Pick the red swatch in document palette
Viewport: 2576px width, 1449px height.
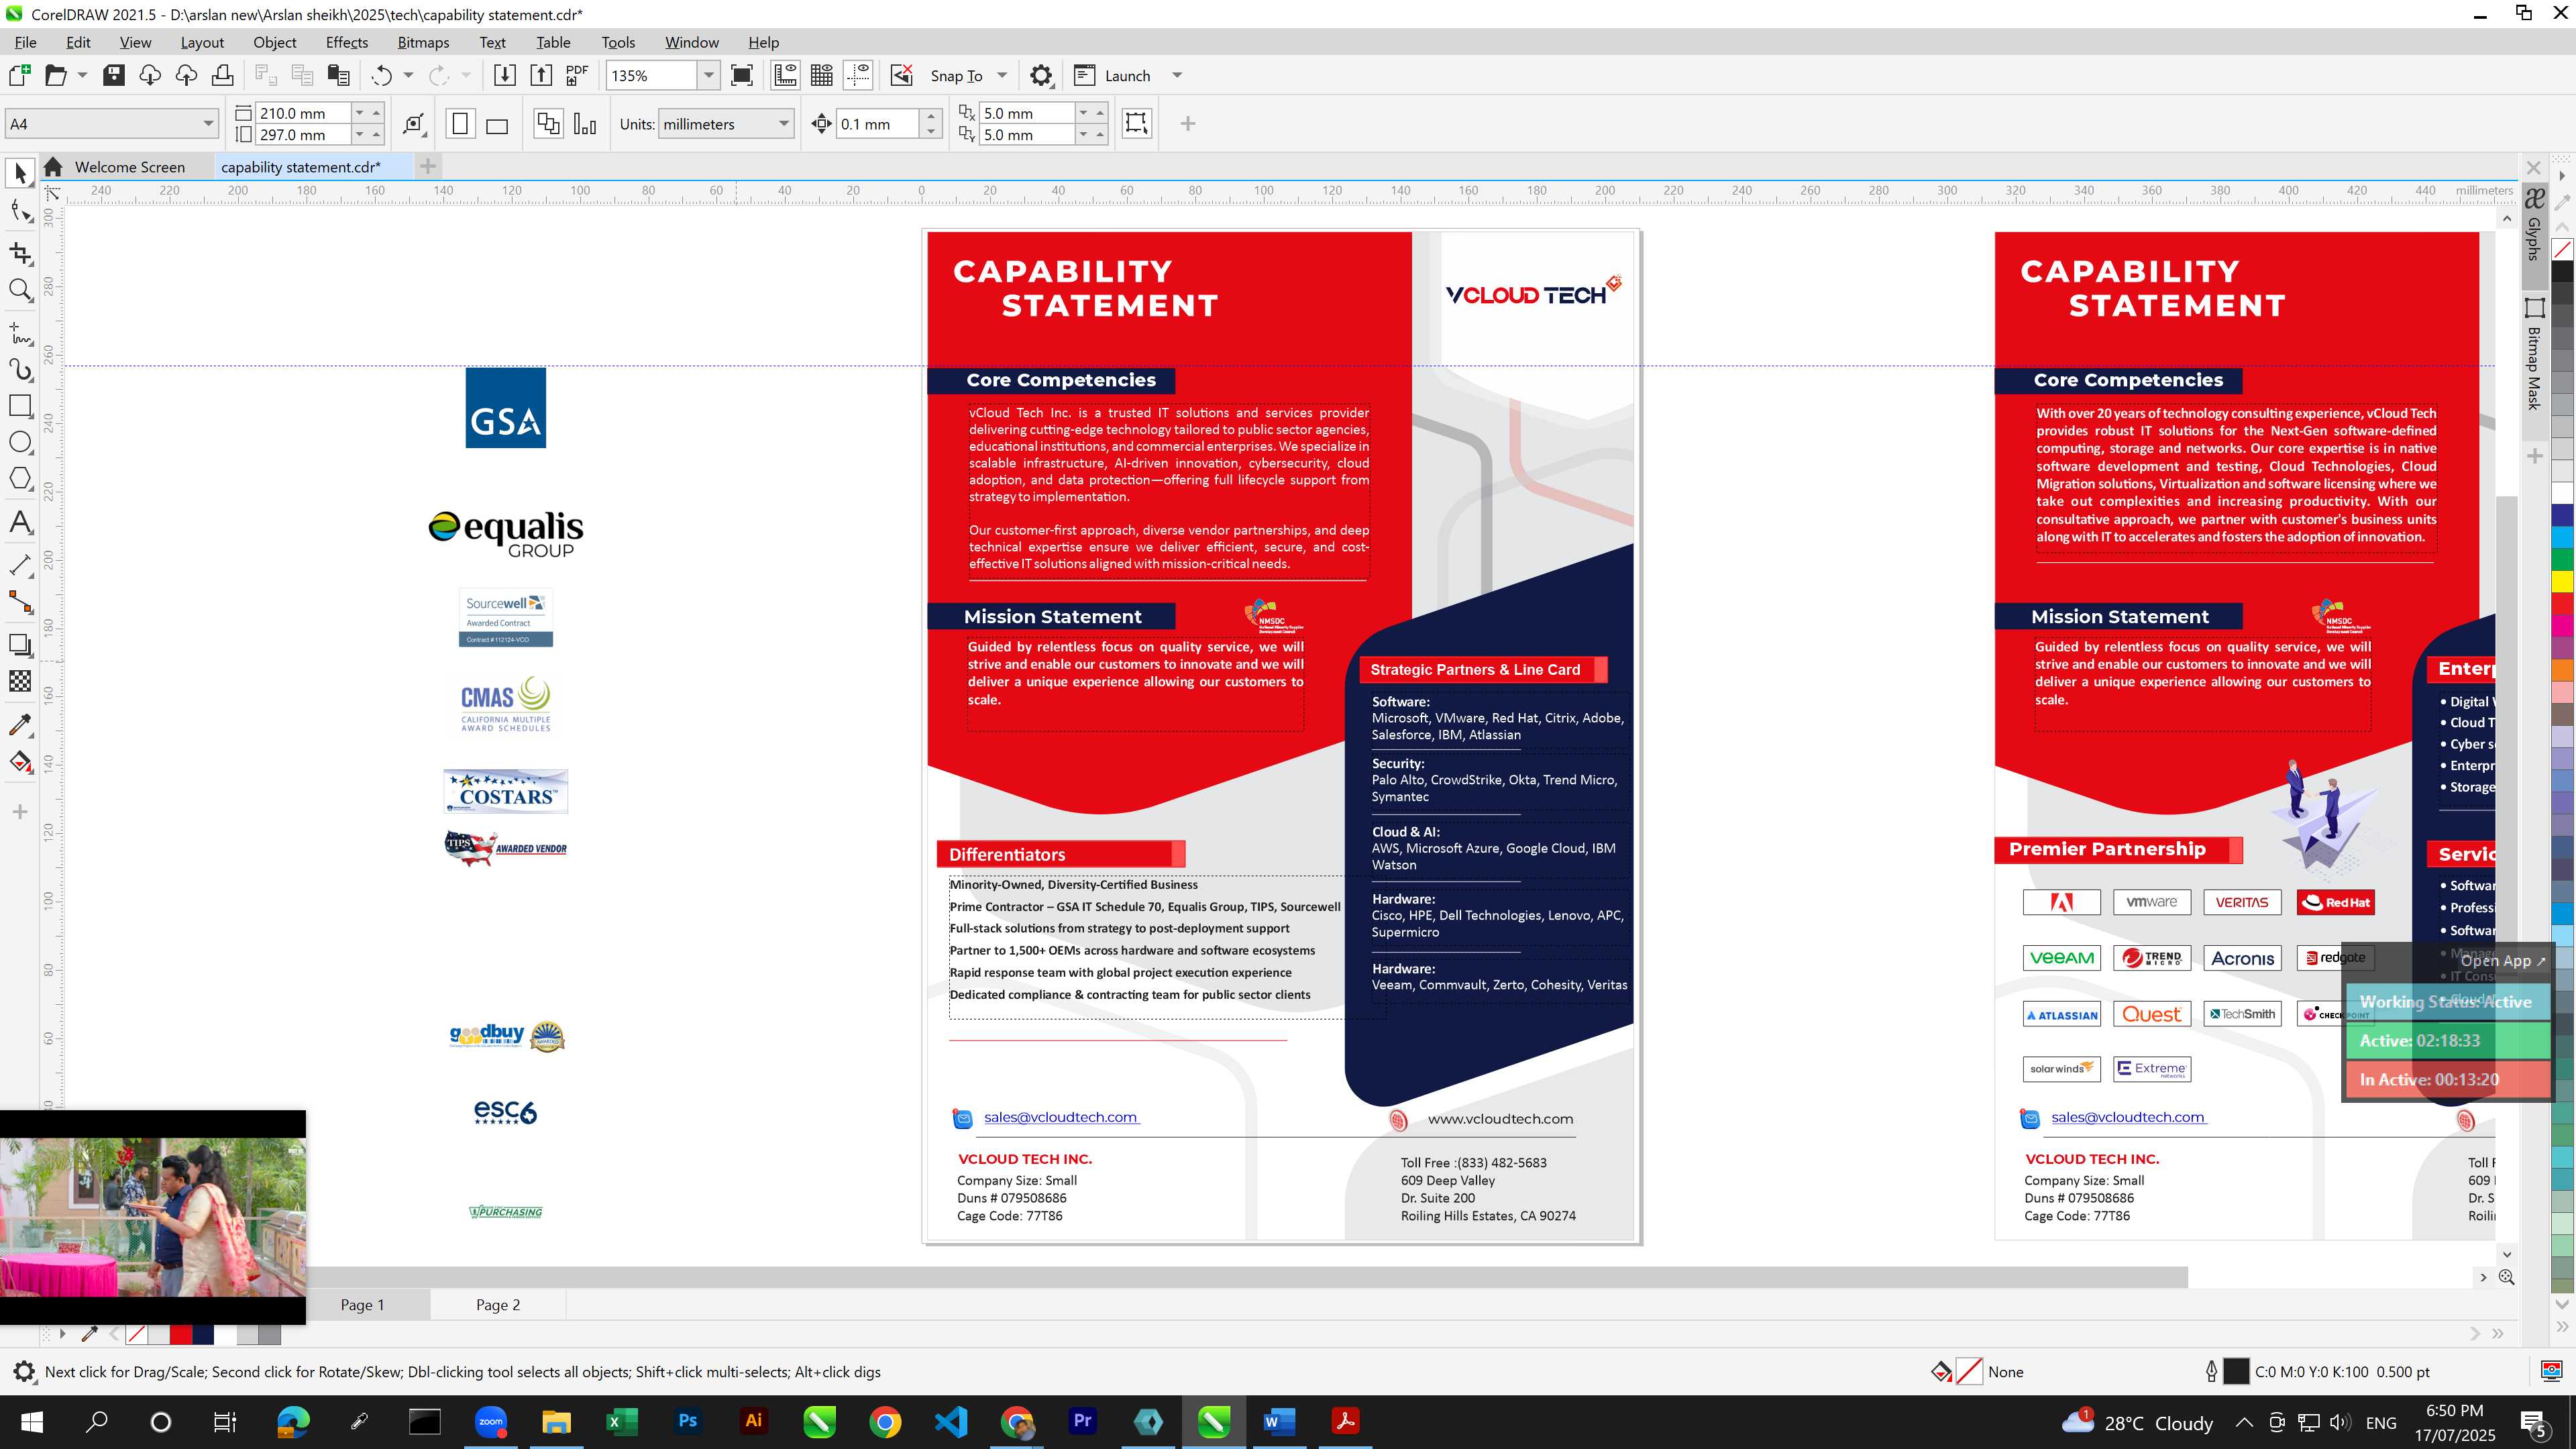[181, 1334]
